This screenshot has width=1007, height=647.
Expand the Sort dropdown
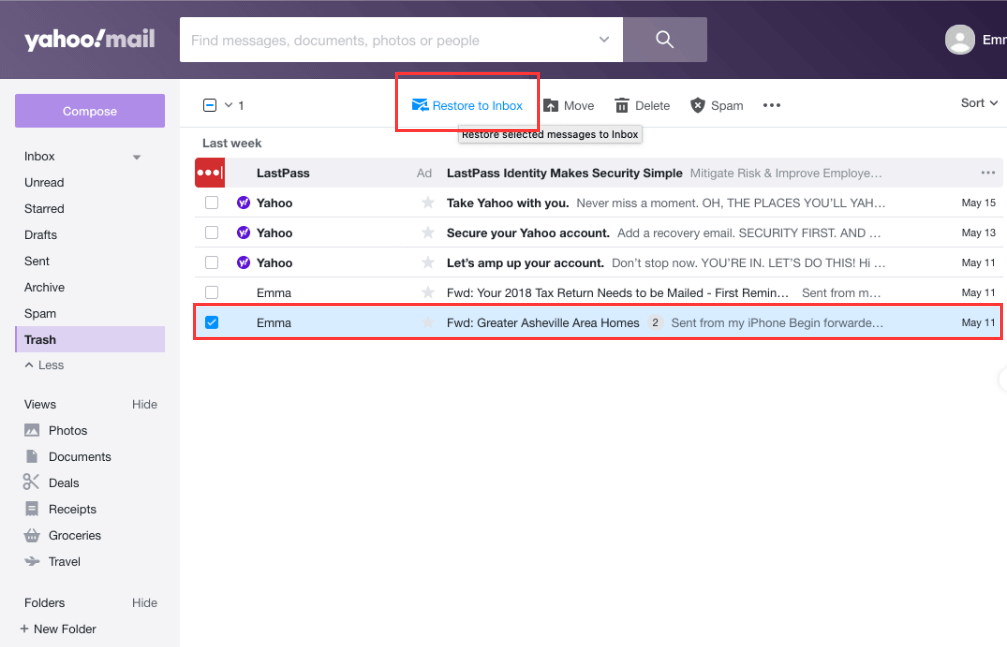(979, 103)
